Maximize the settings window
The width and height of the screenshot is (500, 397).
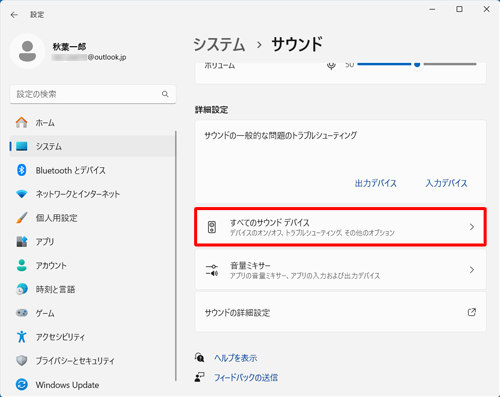459,9
